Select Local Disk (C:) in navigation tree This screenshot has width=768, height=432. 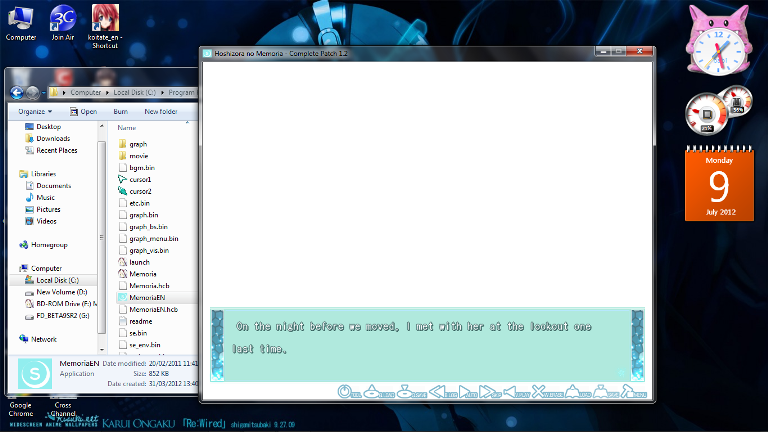coord(57,280)
